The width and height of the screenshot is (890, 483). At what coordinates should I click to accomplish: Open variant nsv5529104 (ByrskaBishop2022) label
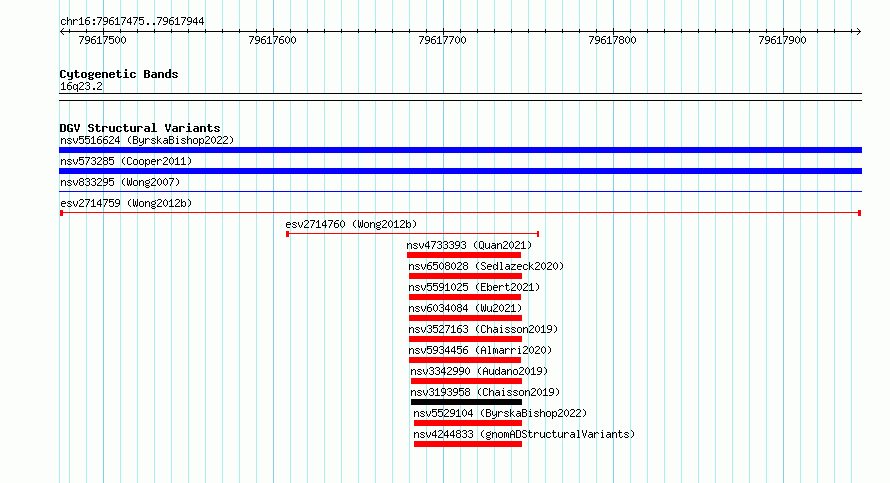[500, 413]
